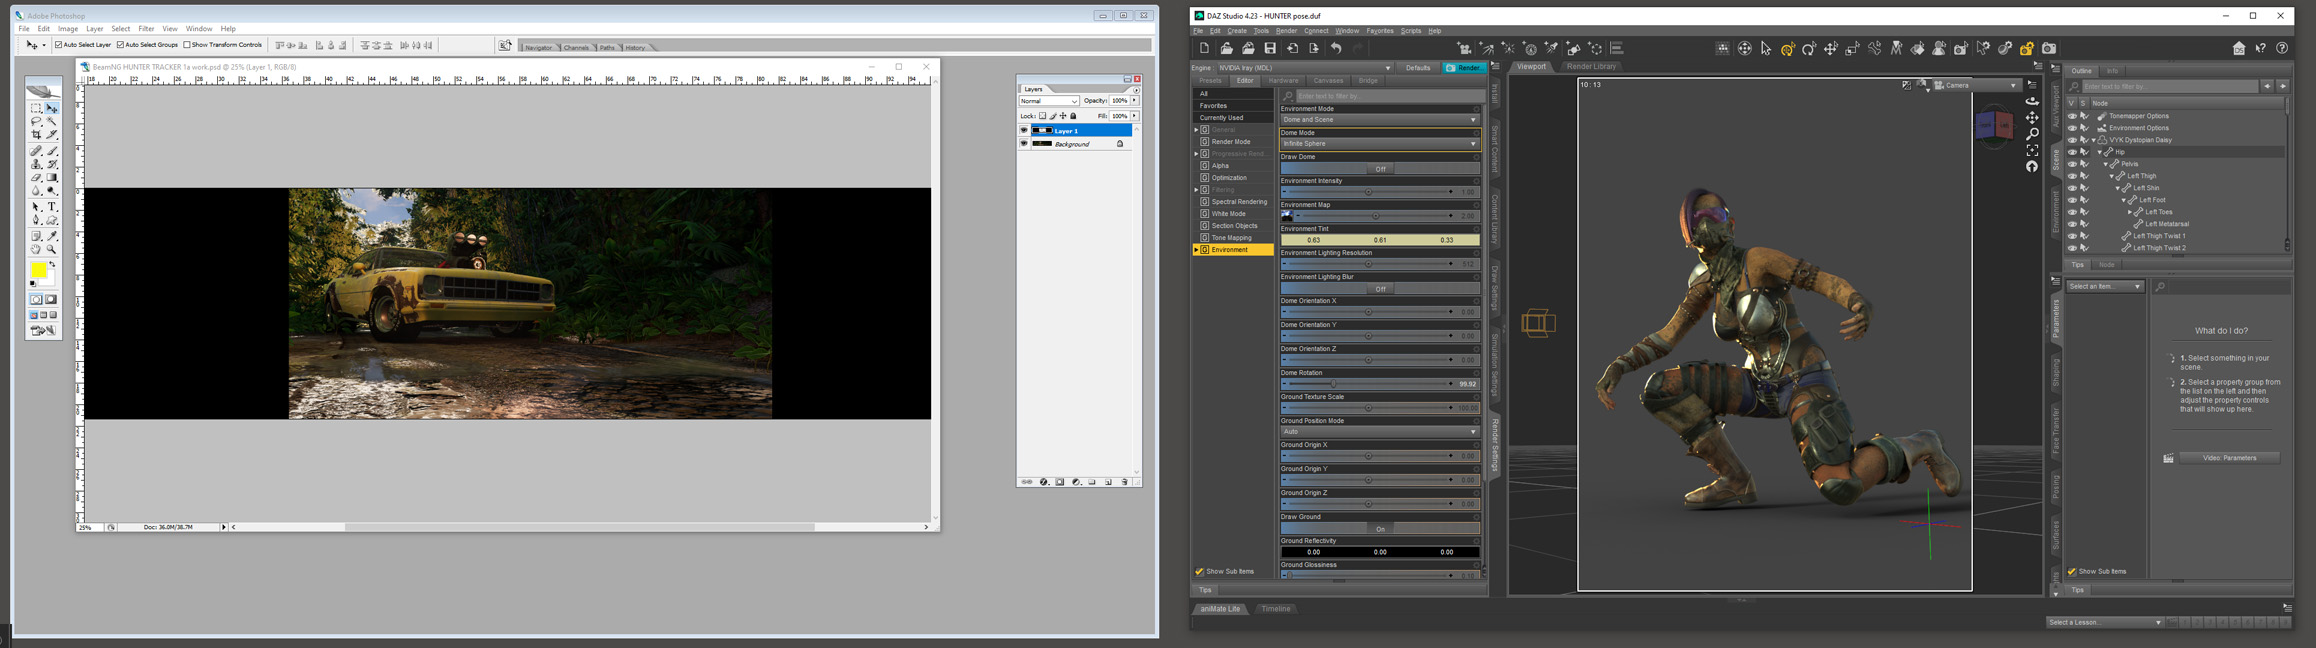Click the New File icon in DAZ Studio
This screenshot has height=648, width=2316.
(x=1204, y=48)
